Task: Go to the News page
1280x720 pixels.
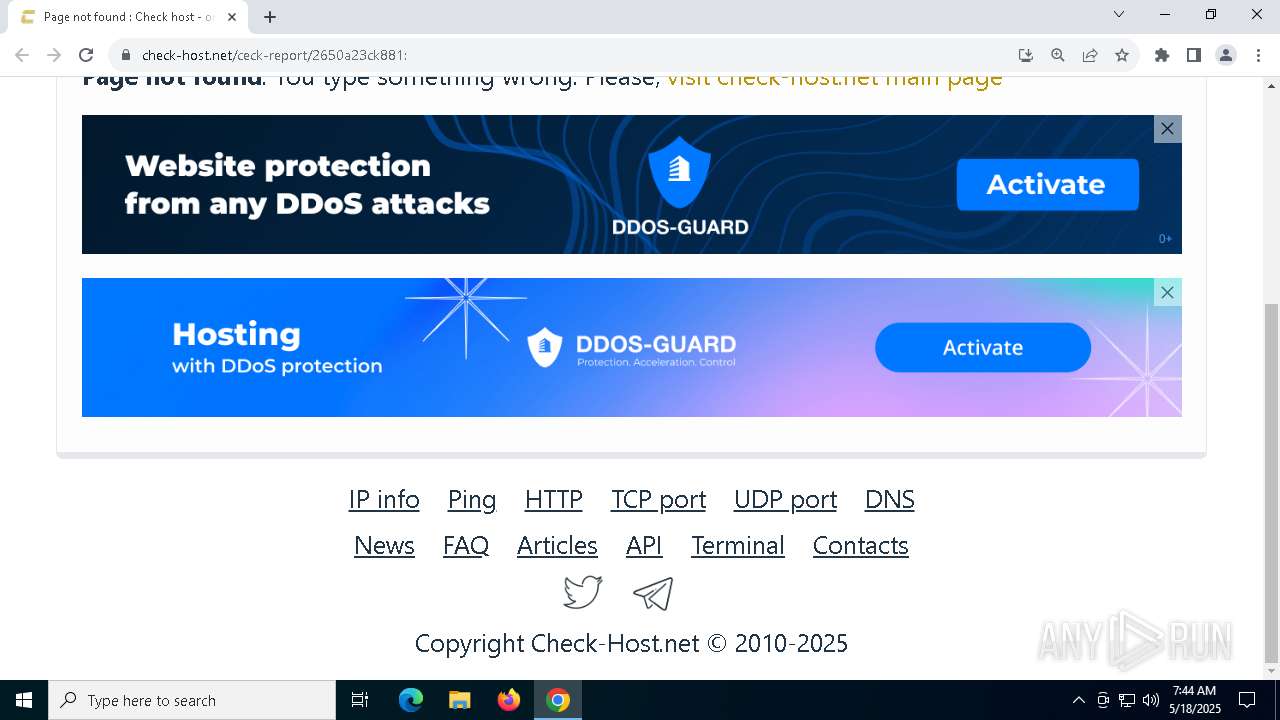Action: tap(384, 545)
